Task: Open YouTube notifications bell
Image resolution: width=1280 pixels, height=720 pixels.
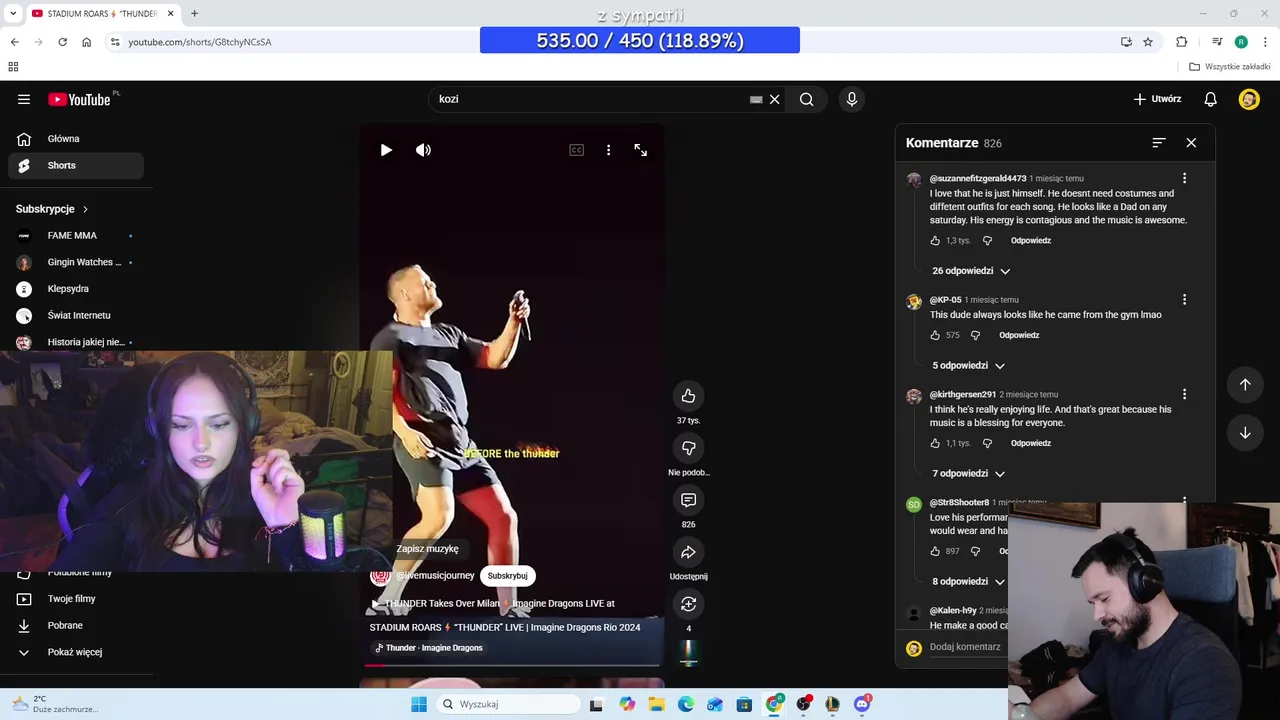Action: pyautogui.click(x=1210, y=99)
